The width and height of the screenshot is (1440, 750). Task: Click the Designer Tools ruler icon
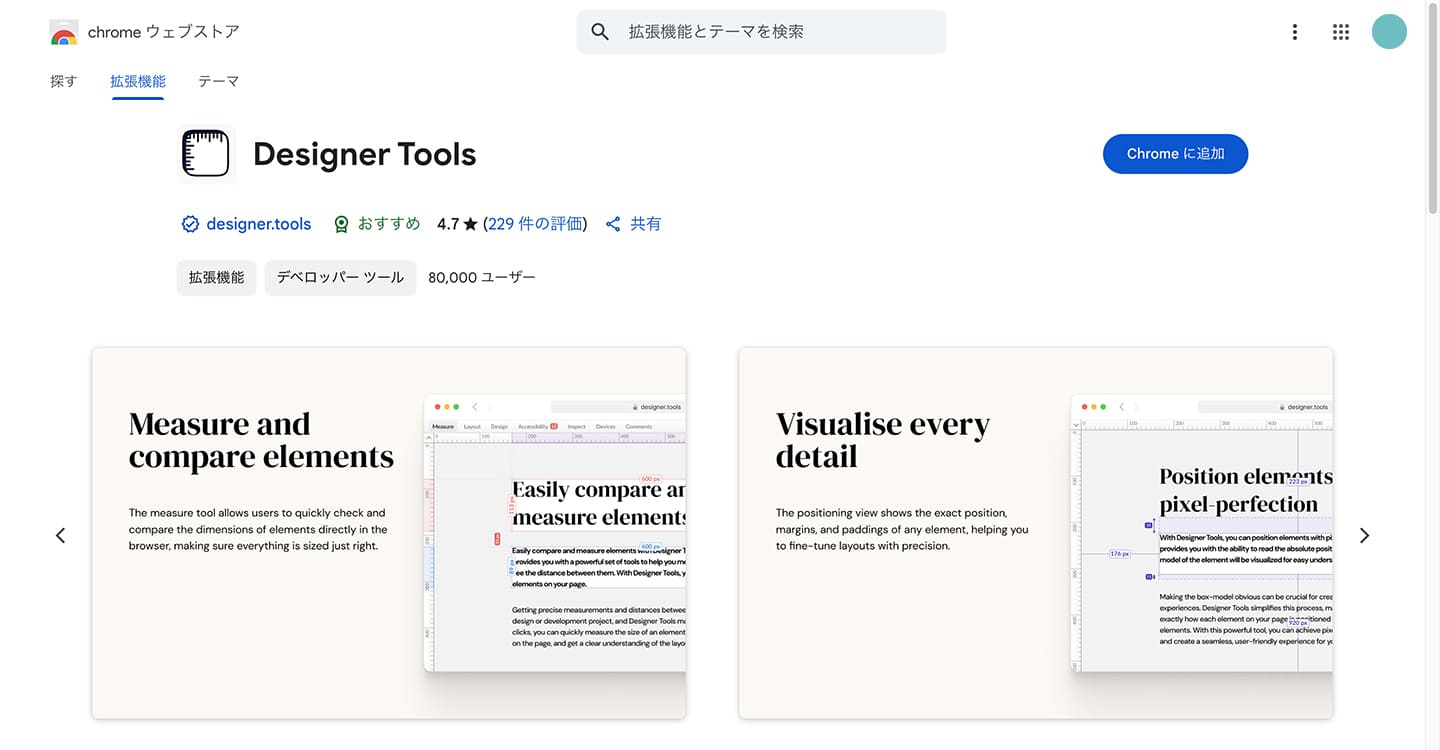pyautogui.click(x=206, y=154)
